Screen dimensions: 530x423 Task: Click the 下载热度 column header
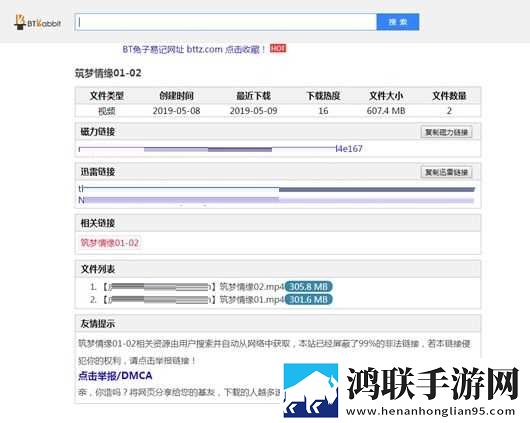coord(323,96)
